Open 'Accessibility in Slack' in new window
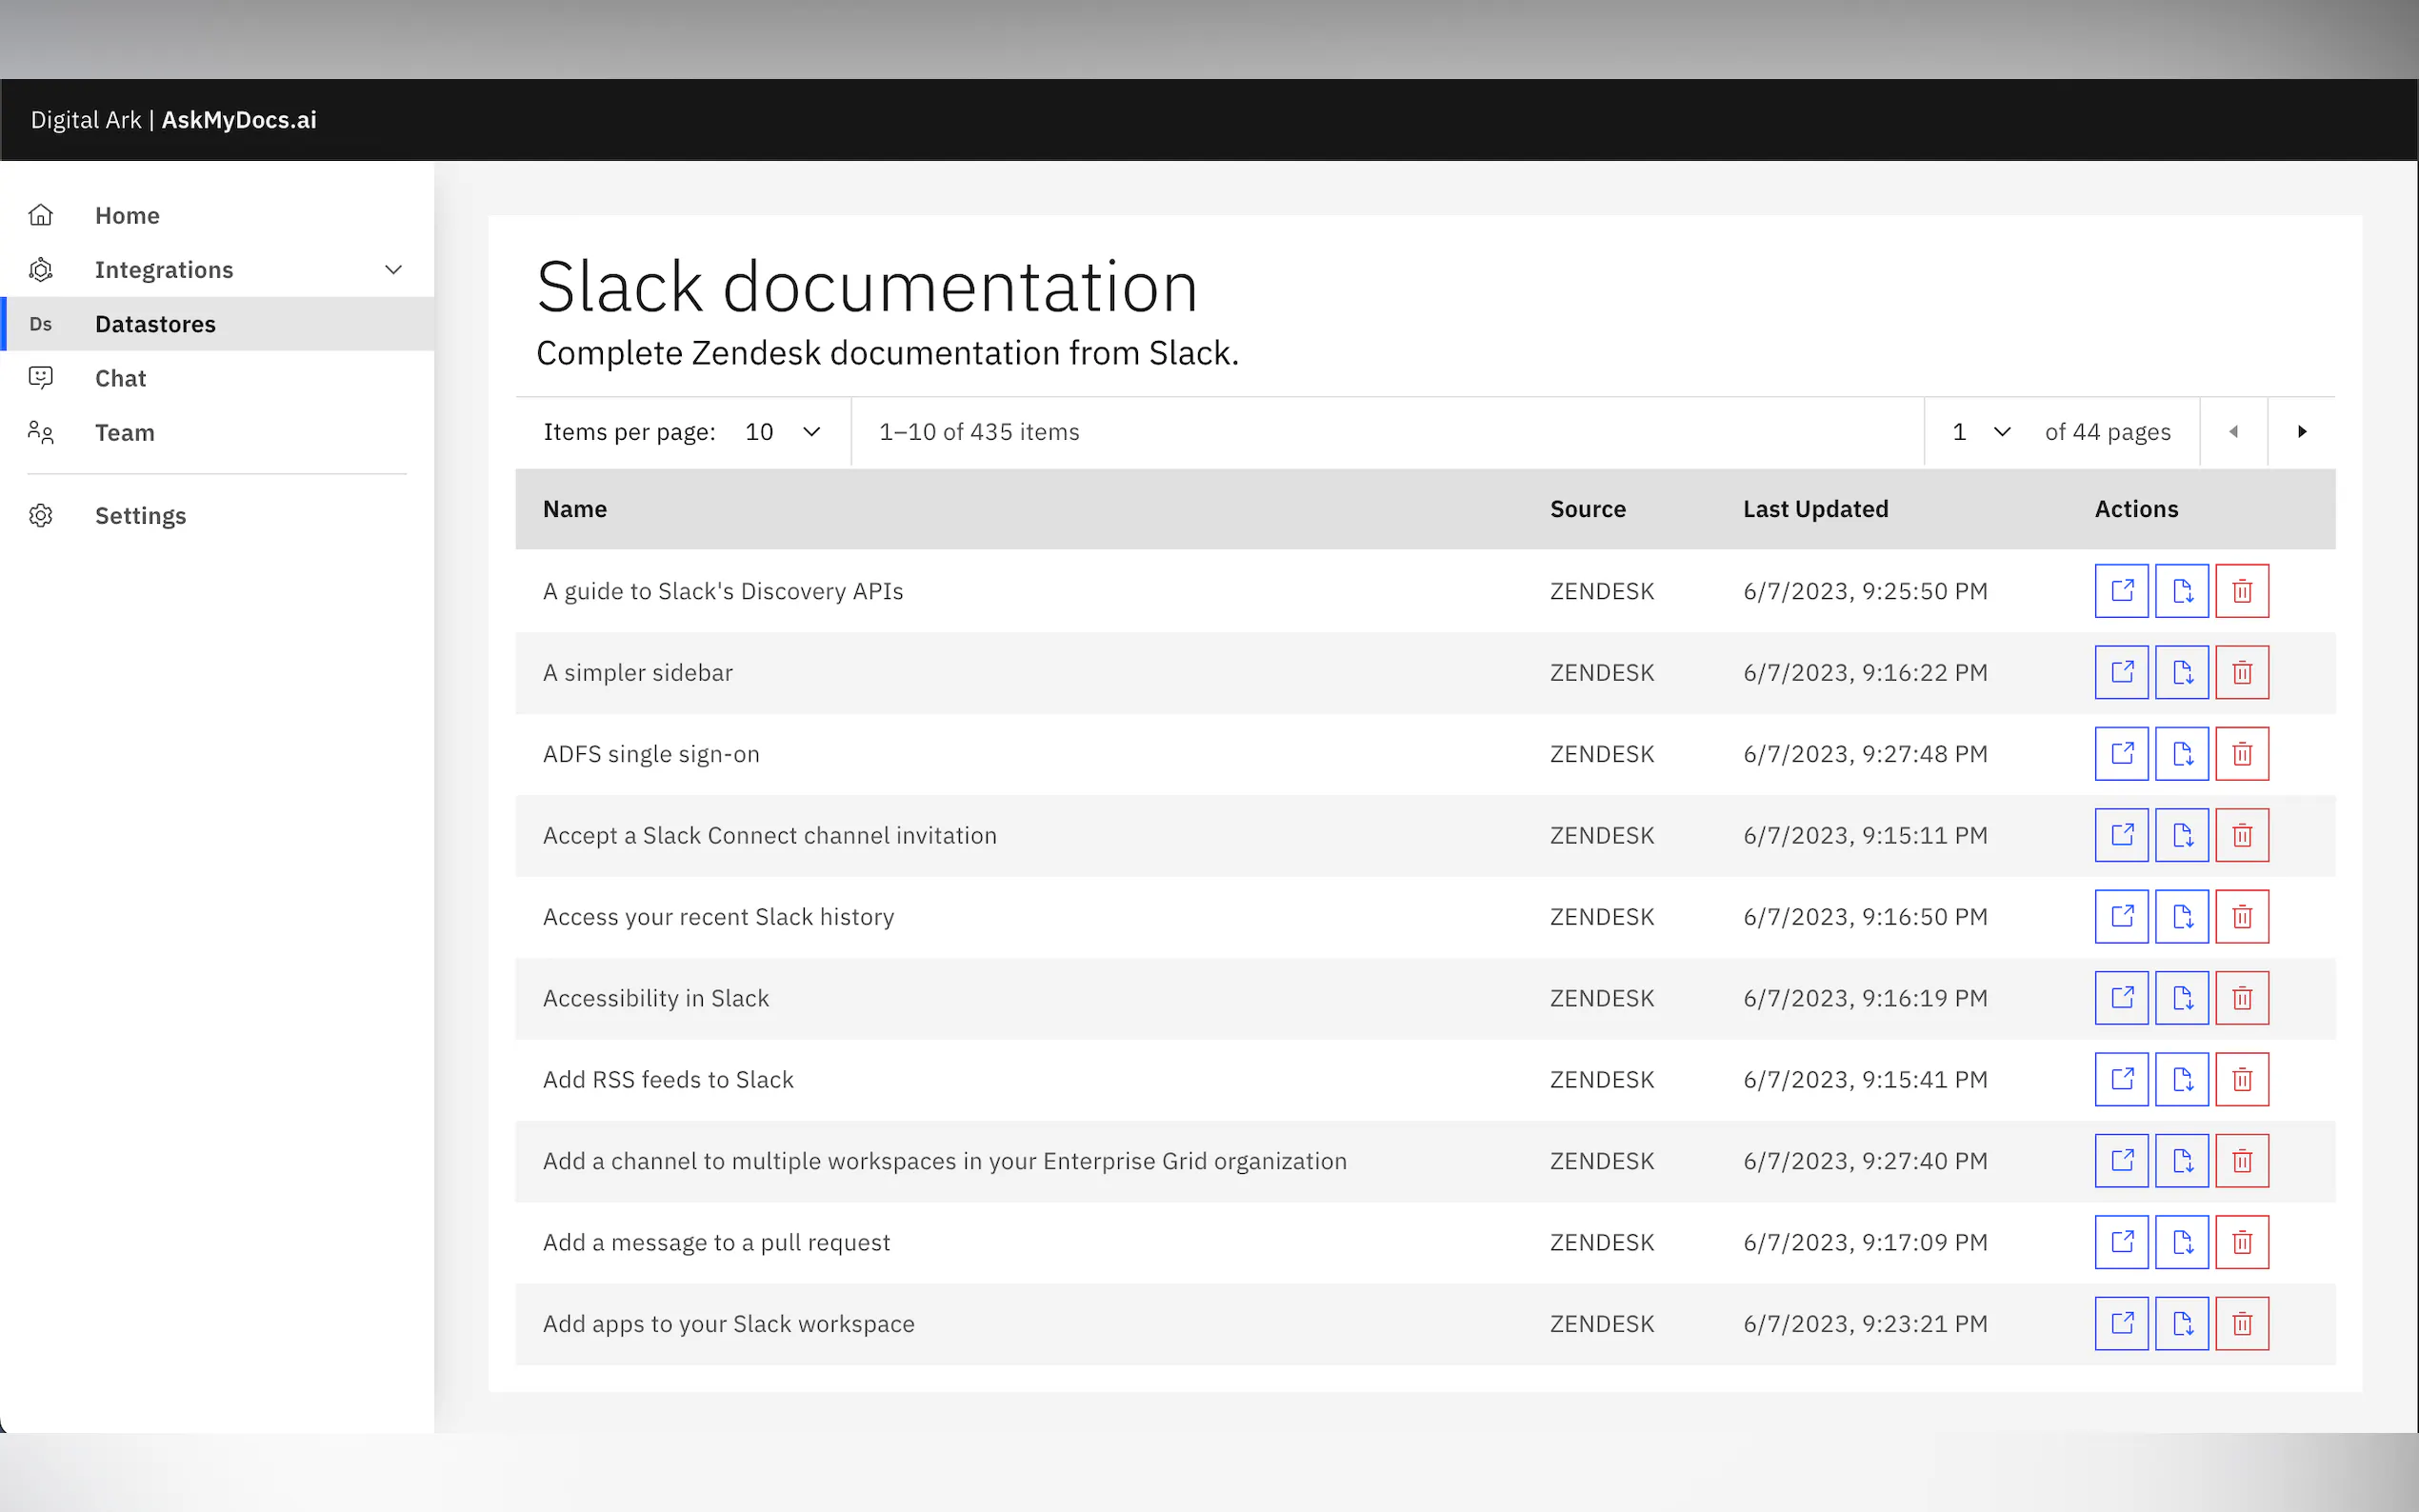Image resolution: width=2419 pixels, height=1512 pixels. coord(2121,998)
